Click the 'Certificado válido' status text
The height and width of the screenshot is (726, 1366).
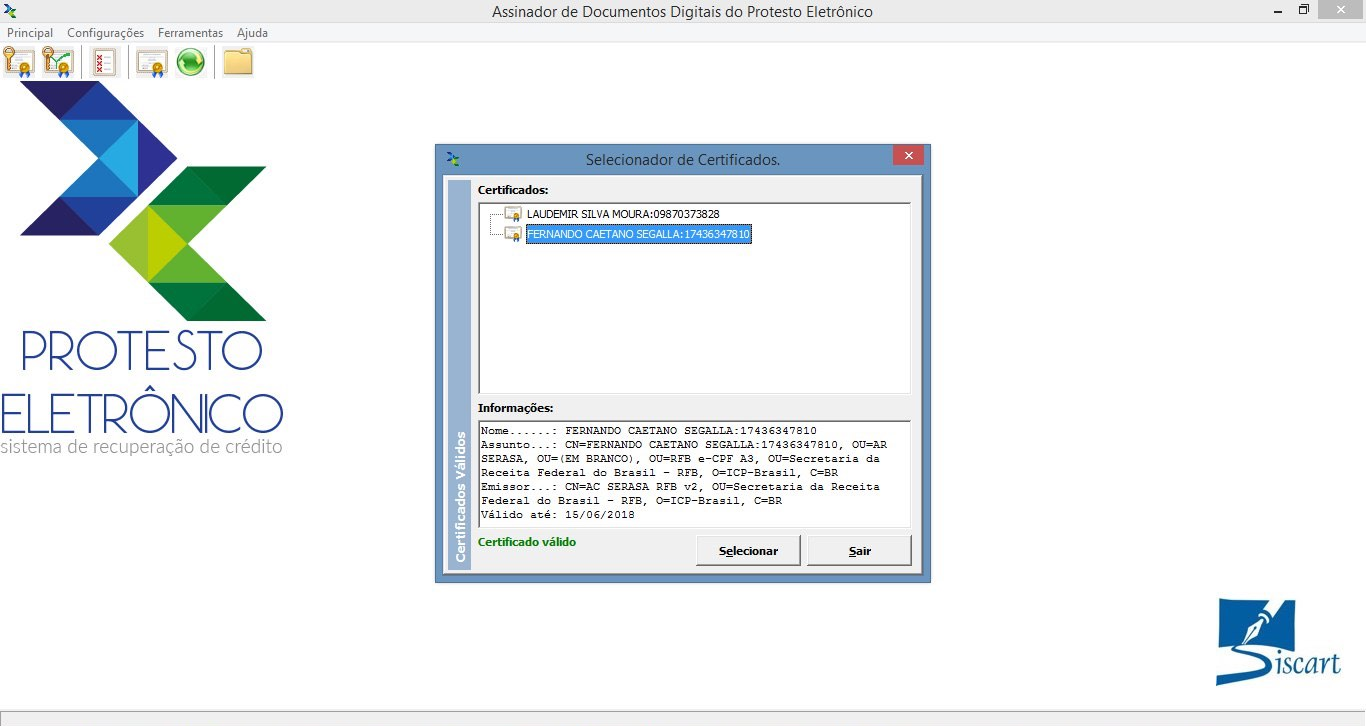(527, 542)
